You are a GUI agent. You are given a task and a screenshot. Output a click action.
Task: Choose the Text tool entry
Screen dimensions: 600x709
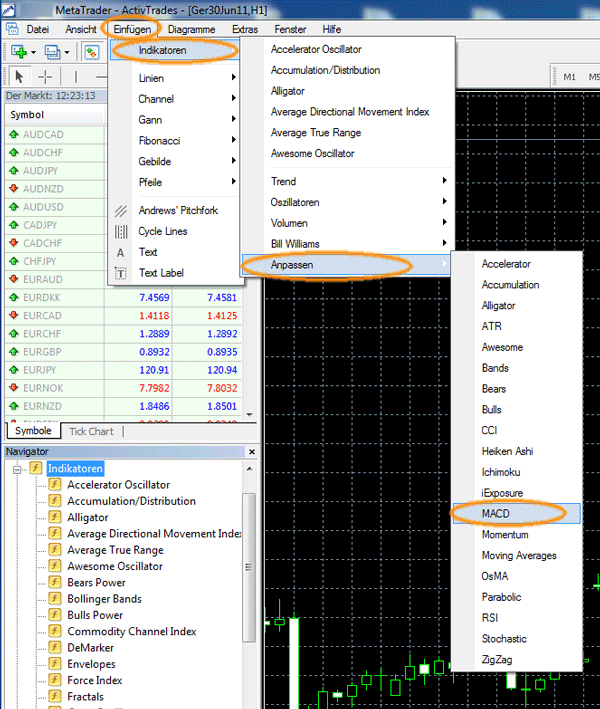[175, 252]
